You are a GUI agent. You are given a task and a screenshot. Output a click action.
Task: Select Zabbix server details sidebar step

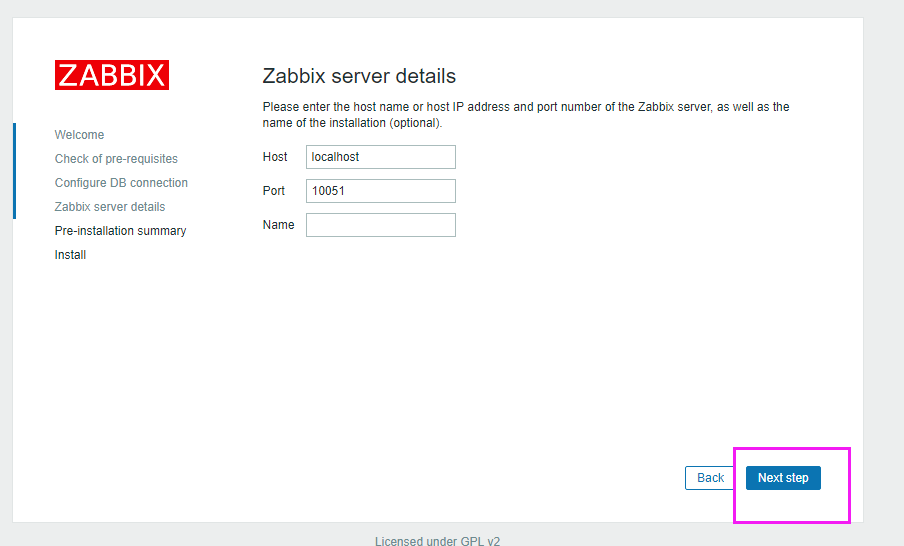pyautogui.click(x=110, y=207)
